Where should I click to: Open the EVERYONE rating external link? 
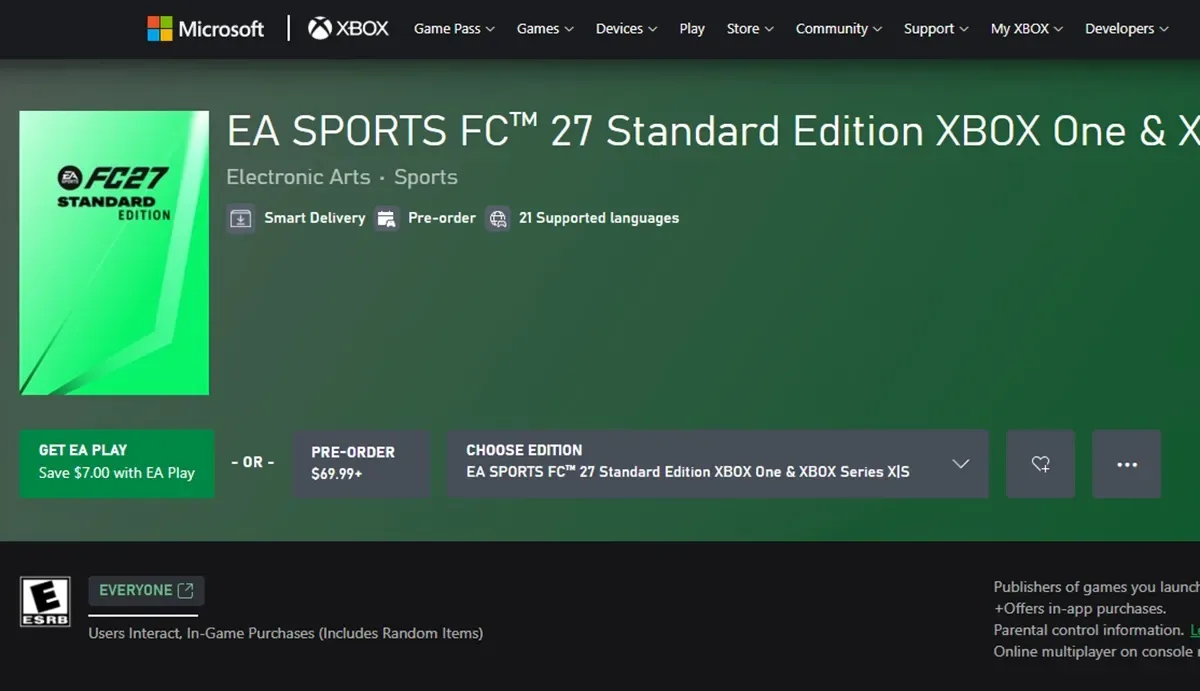tap(146, 590)
